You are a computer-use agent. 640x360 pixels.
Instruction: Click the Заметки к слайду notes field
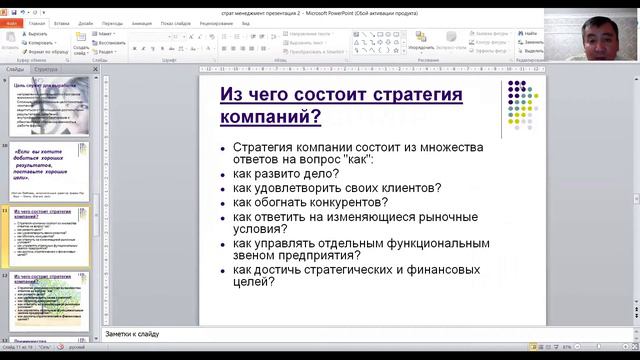(x=367, y=334)
